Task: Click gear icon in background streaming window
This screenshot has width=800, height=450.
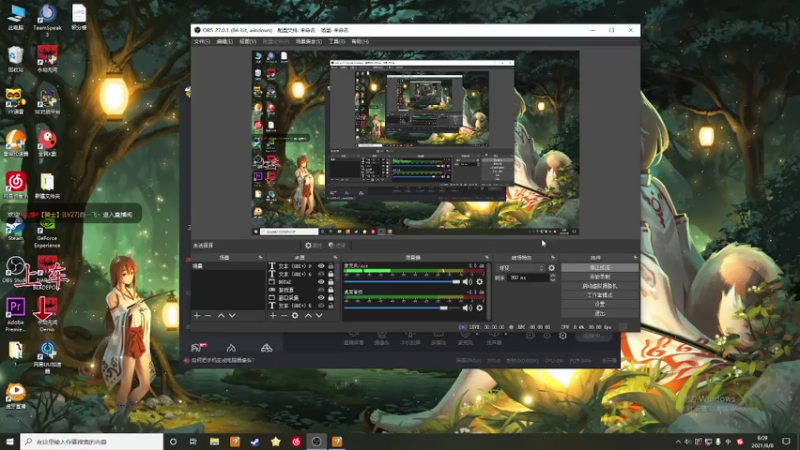Action: click(563, 336)
